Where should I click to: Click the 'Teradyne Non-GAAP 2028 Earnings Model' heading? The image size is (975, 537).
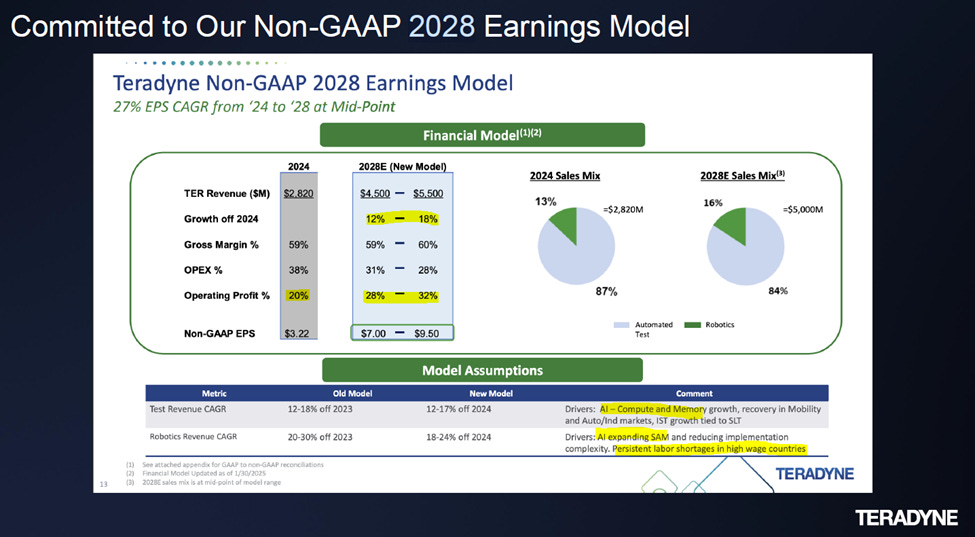[x=312, y=83]
